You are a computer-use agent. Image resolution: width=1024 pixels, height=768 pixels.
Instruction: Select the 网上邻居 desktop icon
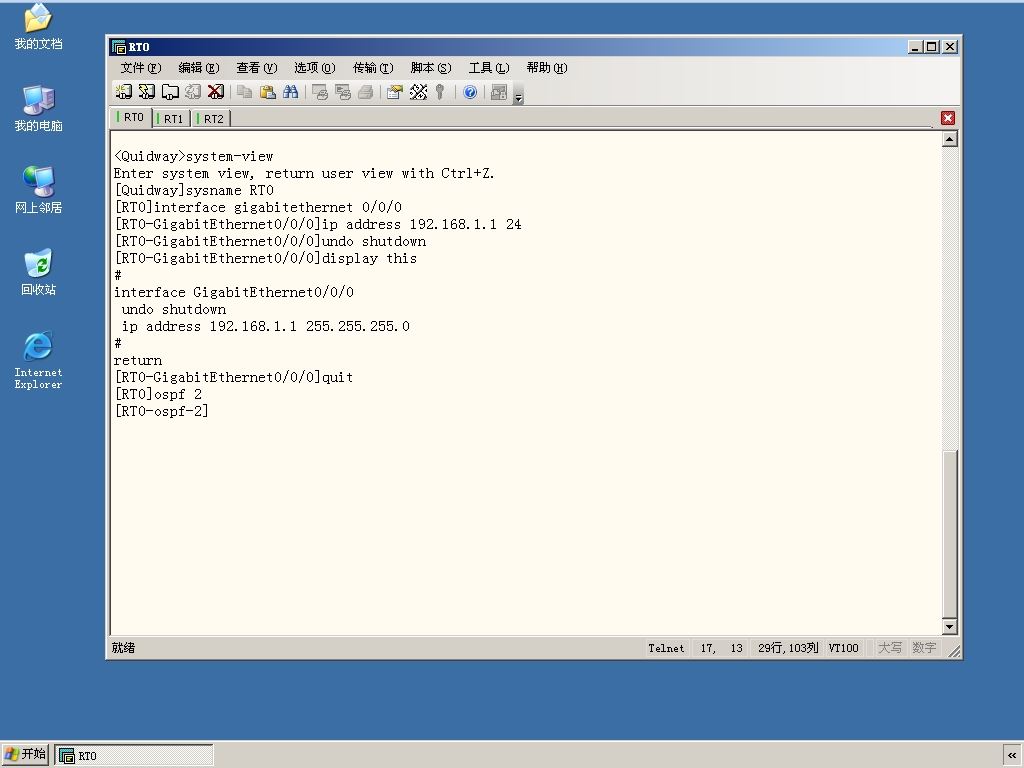(x=38, y=191)
